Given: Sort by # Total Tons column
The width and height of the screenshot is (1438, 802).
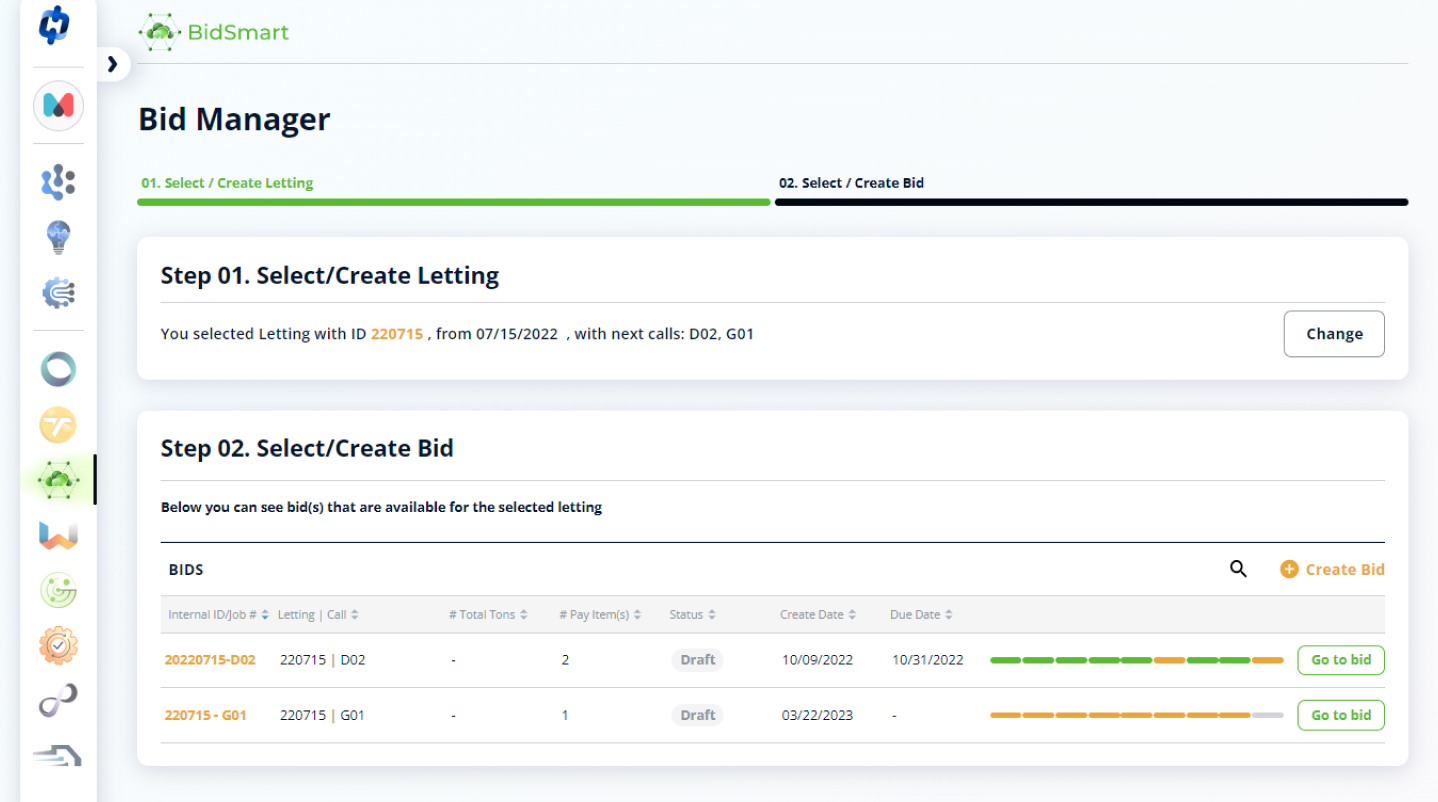Looking at the screenshot, I should pyautogui.click(x=488, y=615).
